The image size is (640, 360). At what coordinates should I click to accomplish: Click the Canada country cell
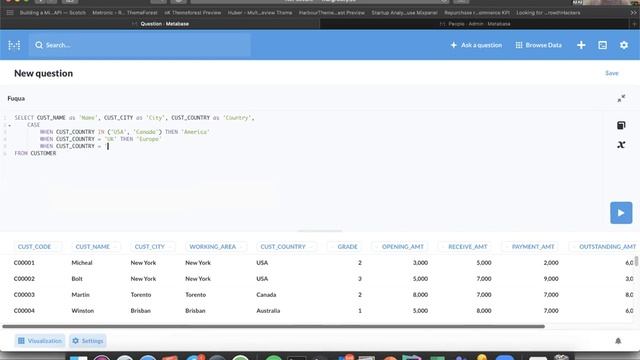click(266, 294)
